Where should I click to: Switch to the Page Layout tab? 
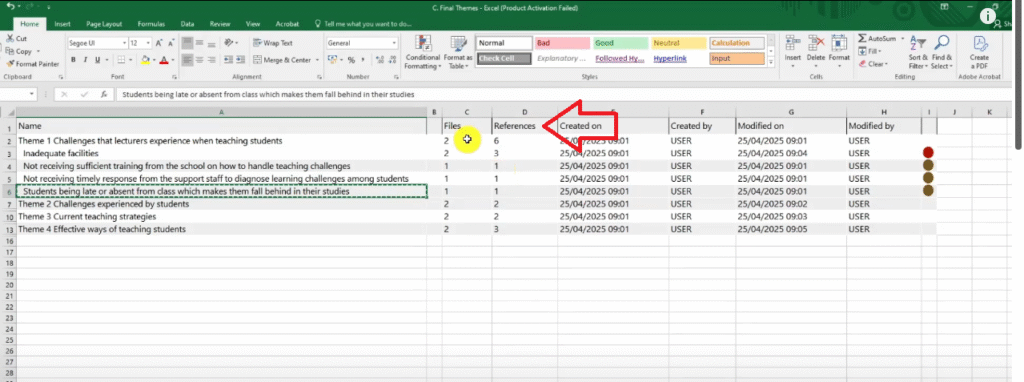(104, 24)
